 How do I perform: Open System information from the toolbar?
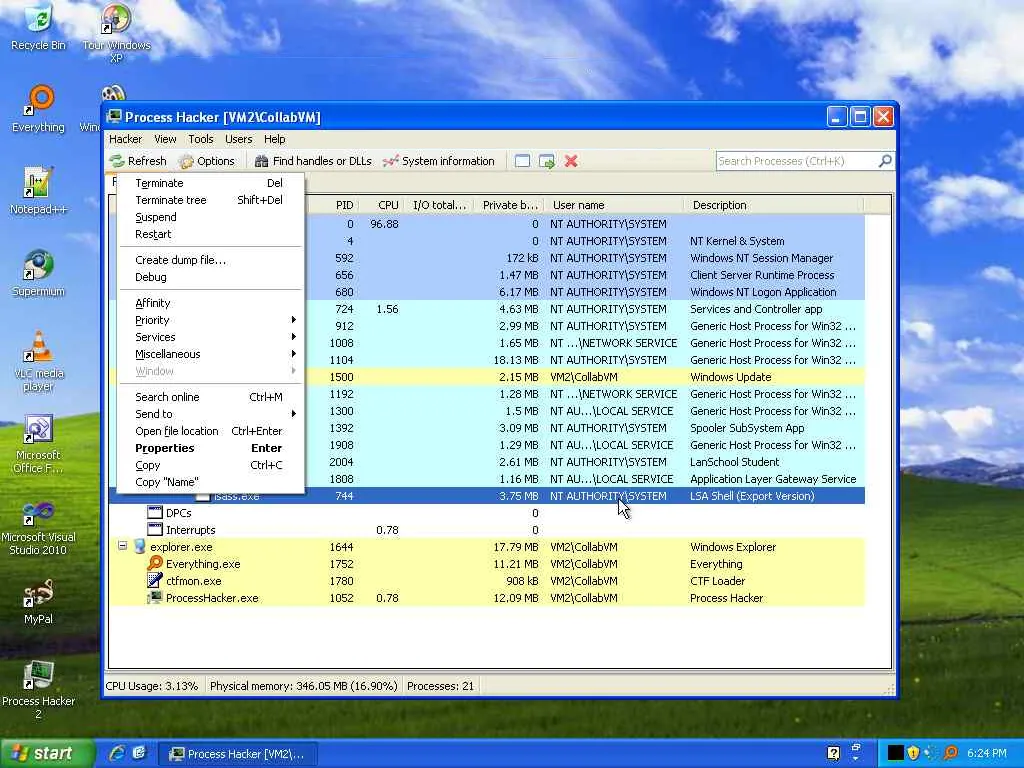coord(439,161)
